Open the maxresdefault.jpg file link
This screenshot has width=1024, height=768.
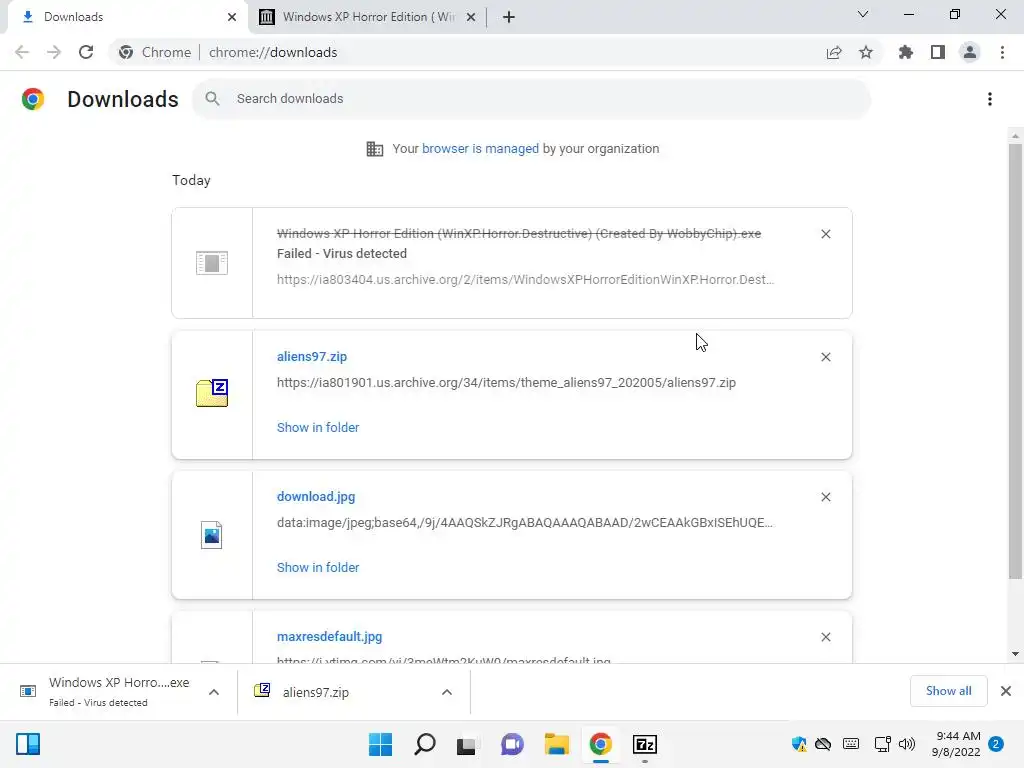329,637
